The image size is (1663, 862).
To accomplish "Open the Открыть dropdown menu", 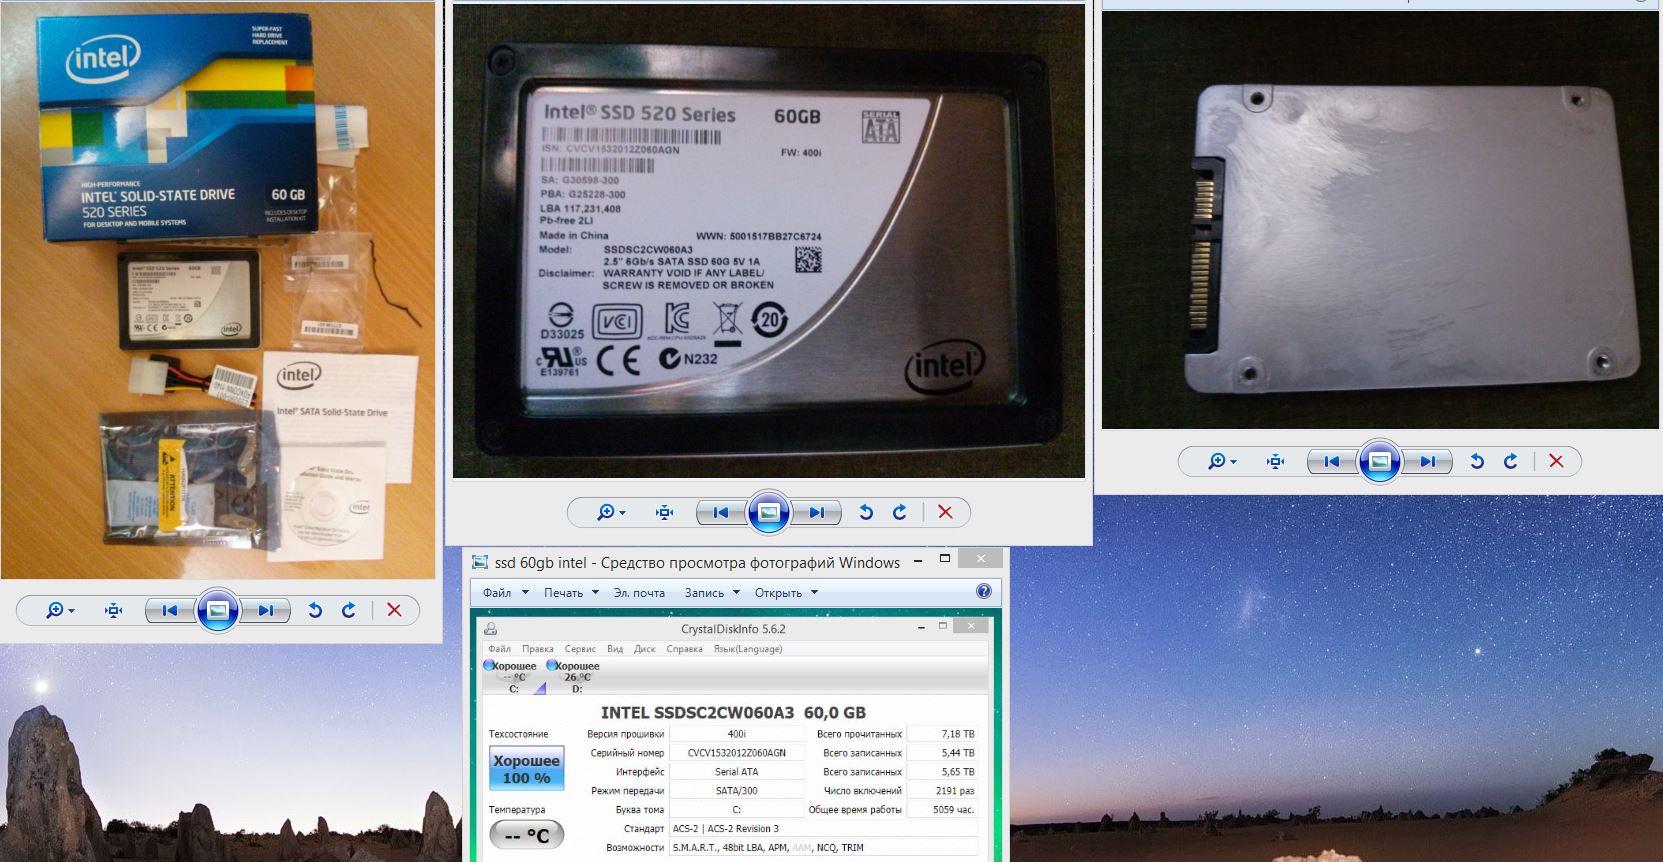I will [786, 593].
